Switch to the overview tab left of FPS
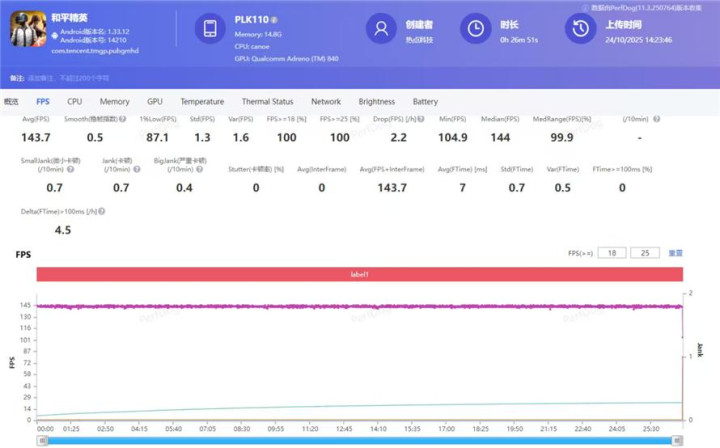Screen dimensions: 720x448 pyautogui.click(x=11, y=101)
